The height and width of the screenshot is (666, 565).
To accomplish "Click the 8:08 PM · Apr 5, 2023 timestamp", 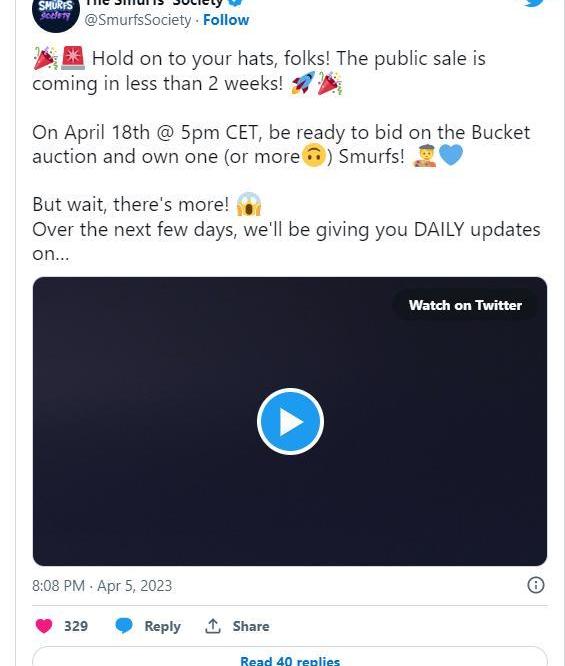I will (x=102, y=586).
